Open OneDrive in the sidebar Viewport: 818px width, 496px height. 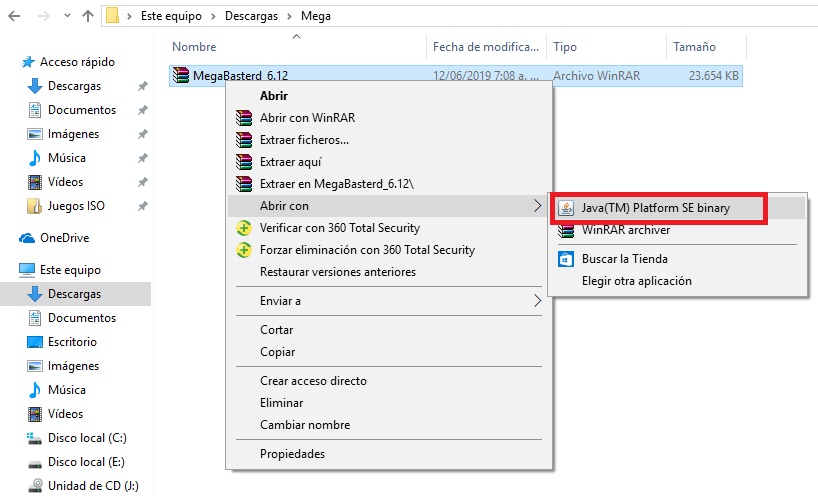[64, 238]
